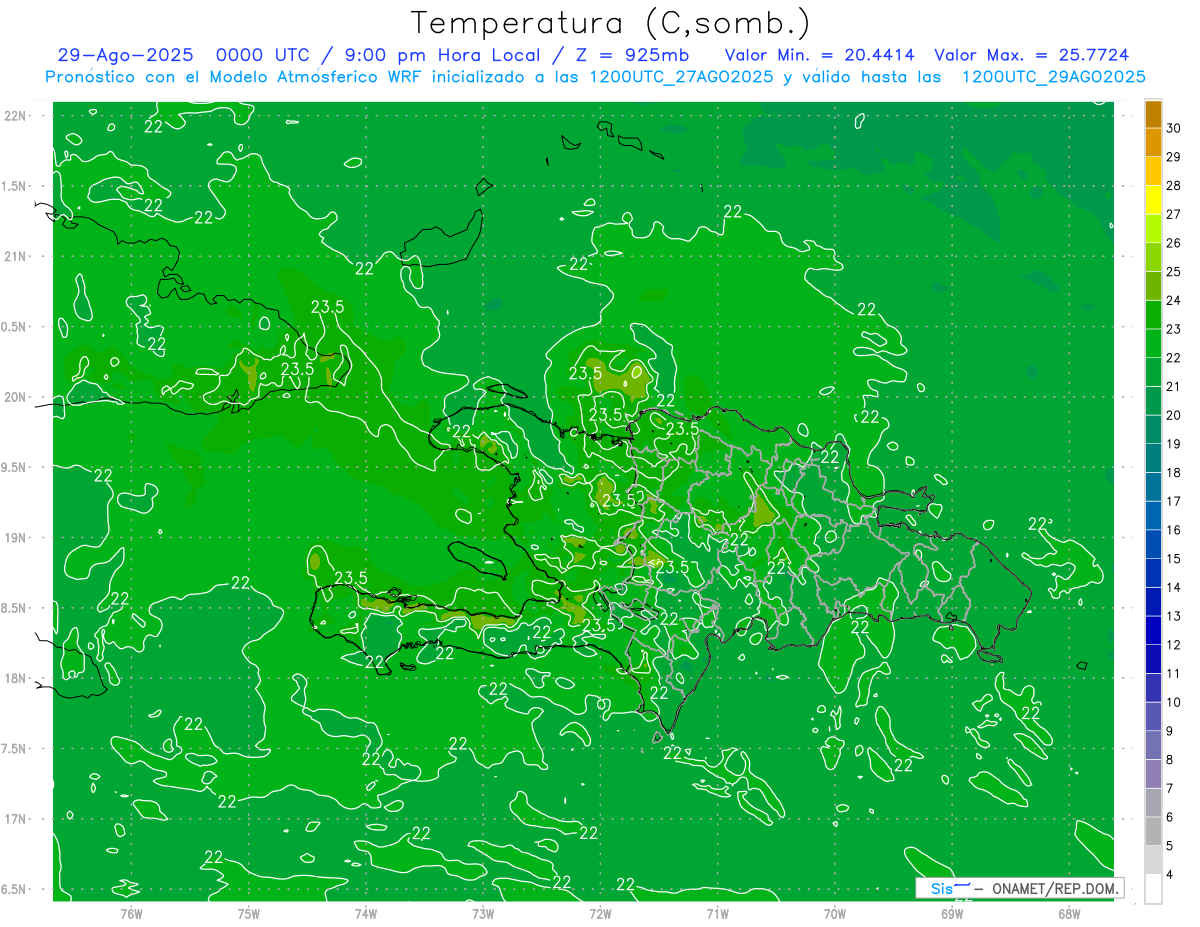Click the color bar segment between 29 and 30
The width and height of the screenshot is (1200, 927).
click(1153, 142)
